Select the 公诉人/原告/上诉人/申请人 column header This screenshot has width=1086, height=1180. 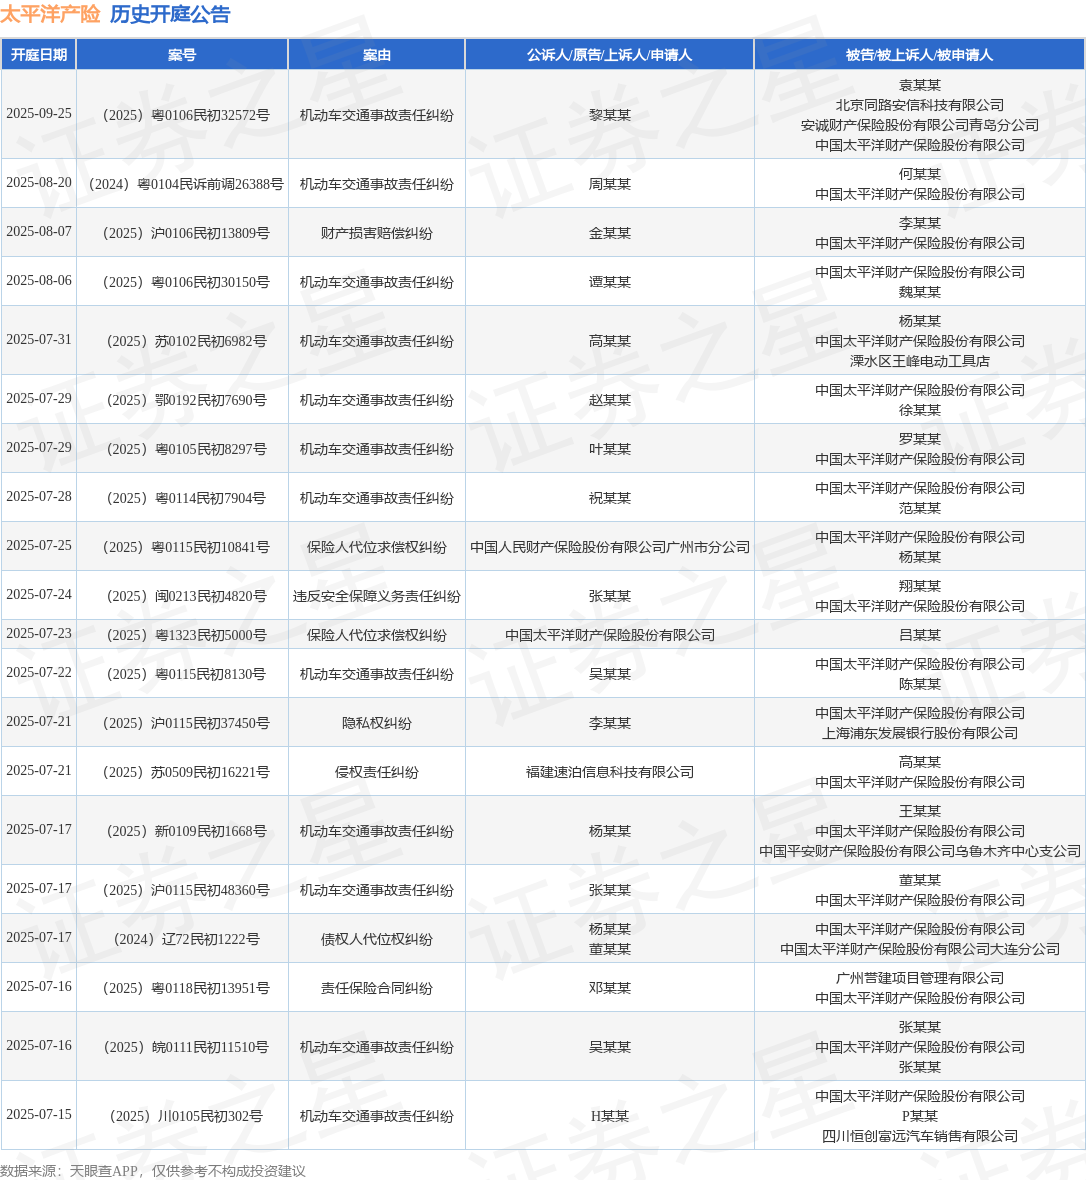point(610,55)
